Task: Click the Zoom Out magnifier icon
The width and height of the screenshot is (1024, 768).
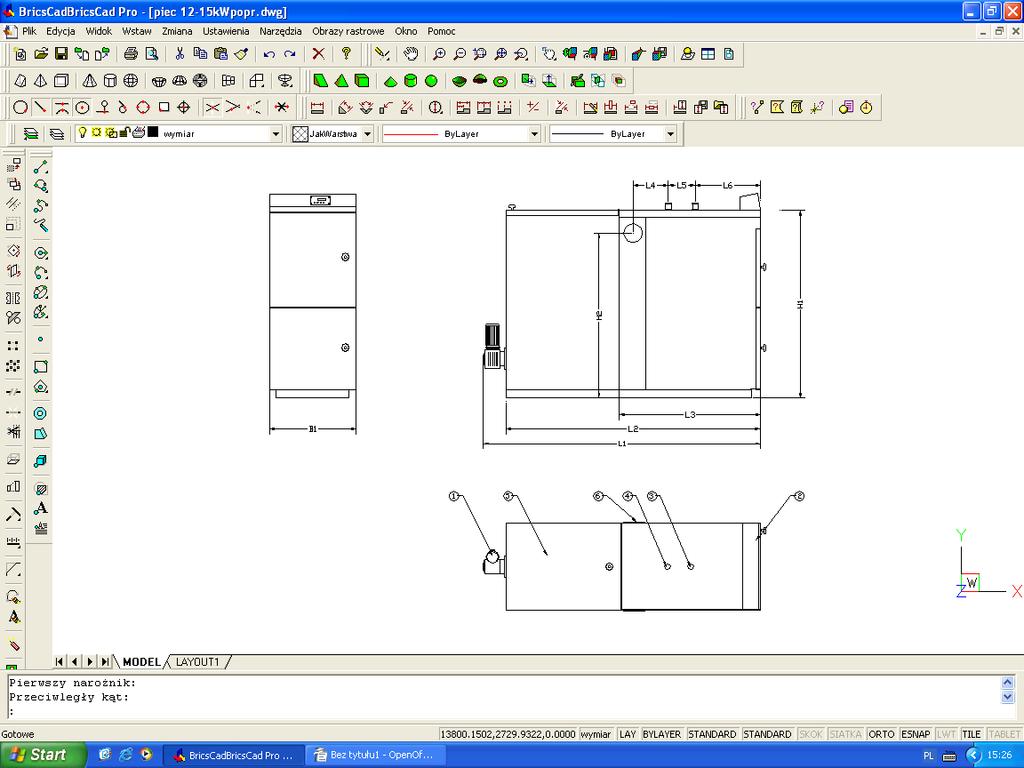Action: coord(460,54)
